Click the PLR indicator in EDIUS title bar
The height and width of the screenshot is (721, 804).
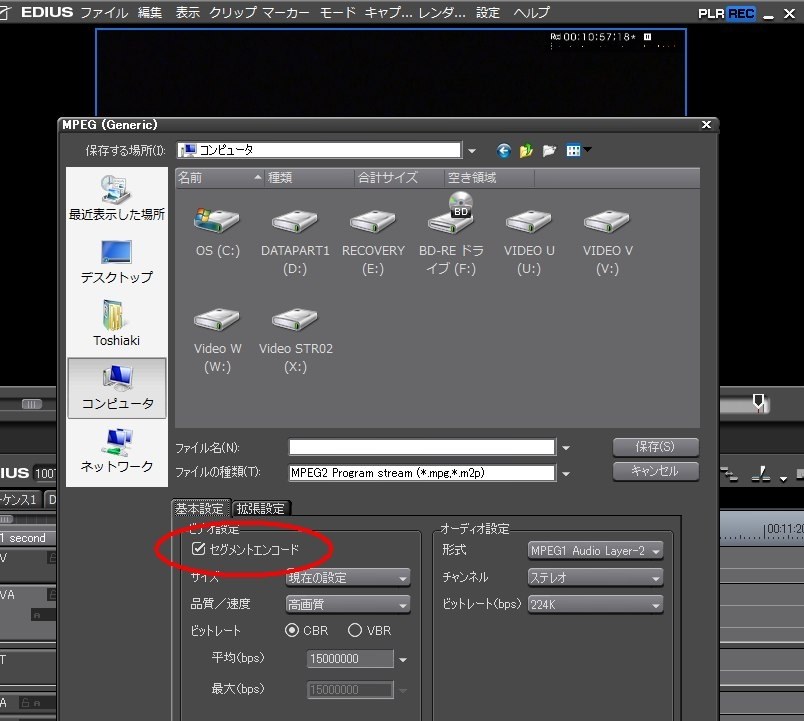point(712,13)
